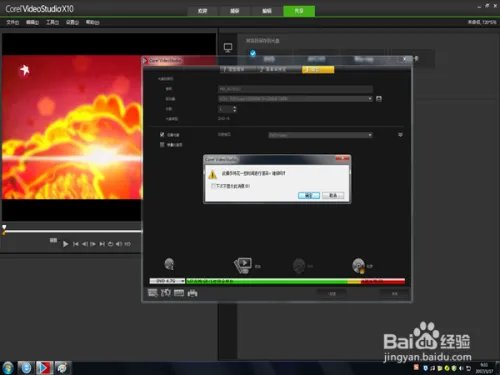
Task: Click the burn disc icon with flame
Action: click(359, 266)
